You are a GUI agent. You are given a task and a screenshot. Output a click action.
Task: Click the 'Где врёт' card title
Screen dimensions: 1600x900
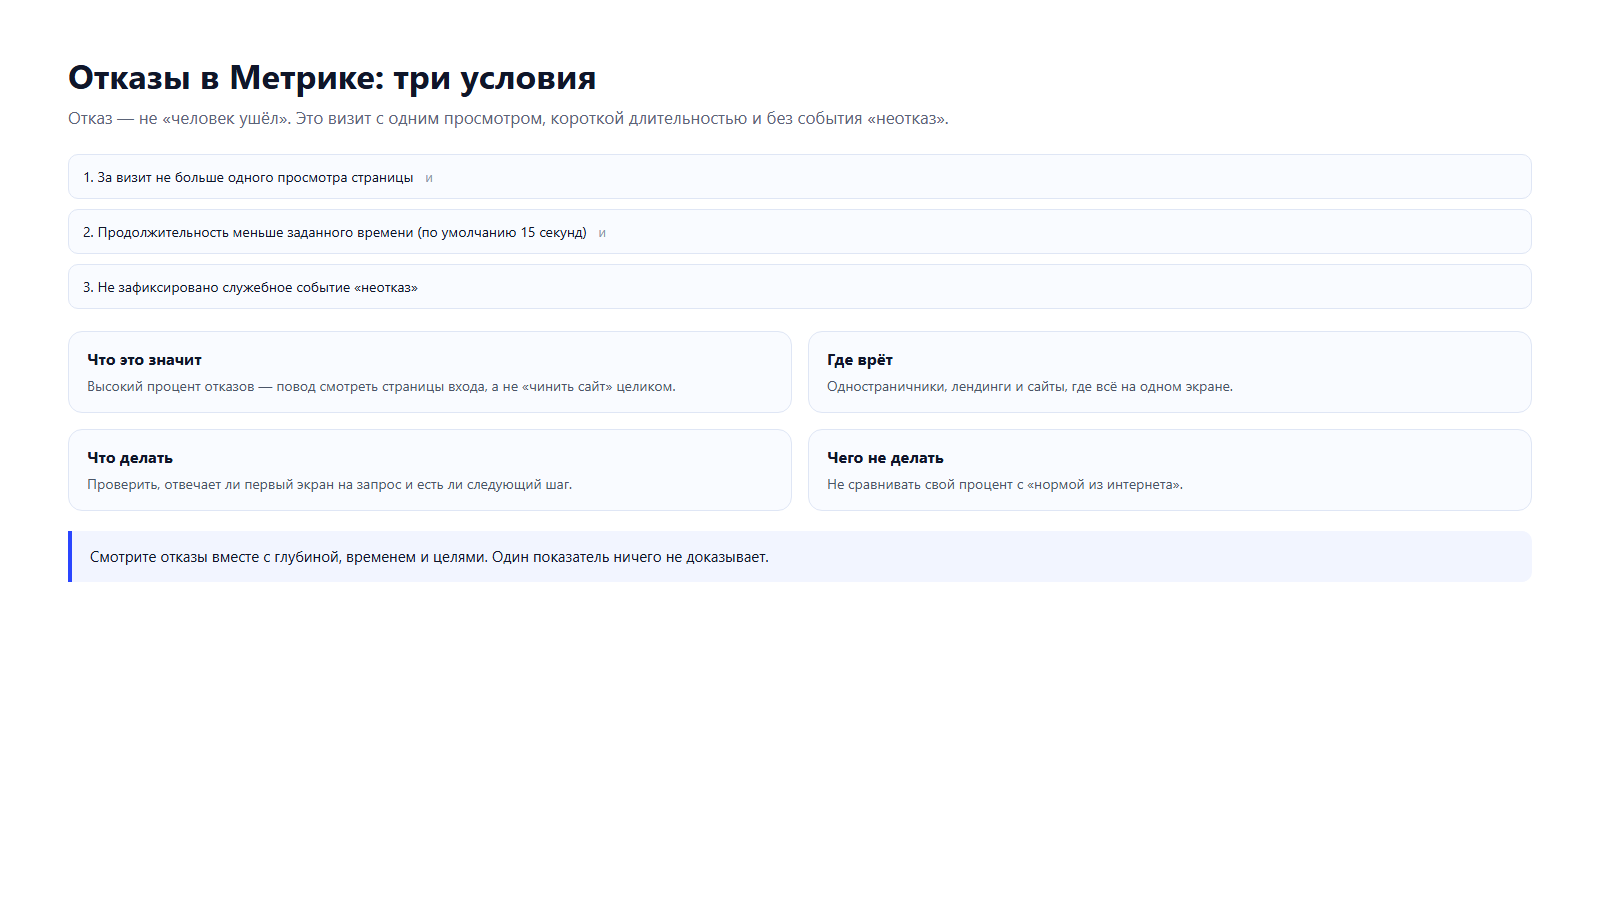point(860,360)
